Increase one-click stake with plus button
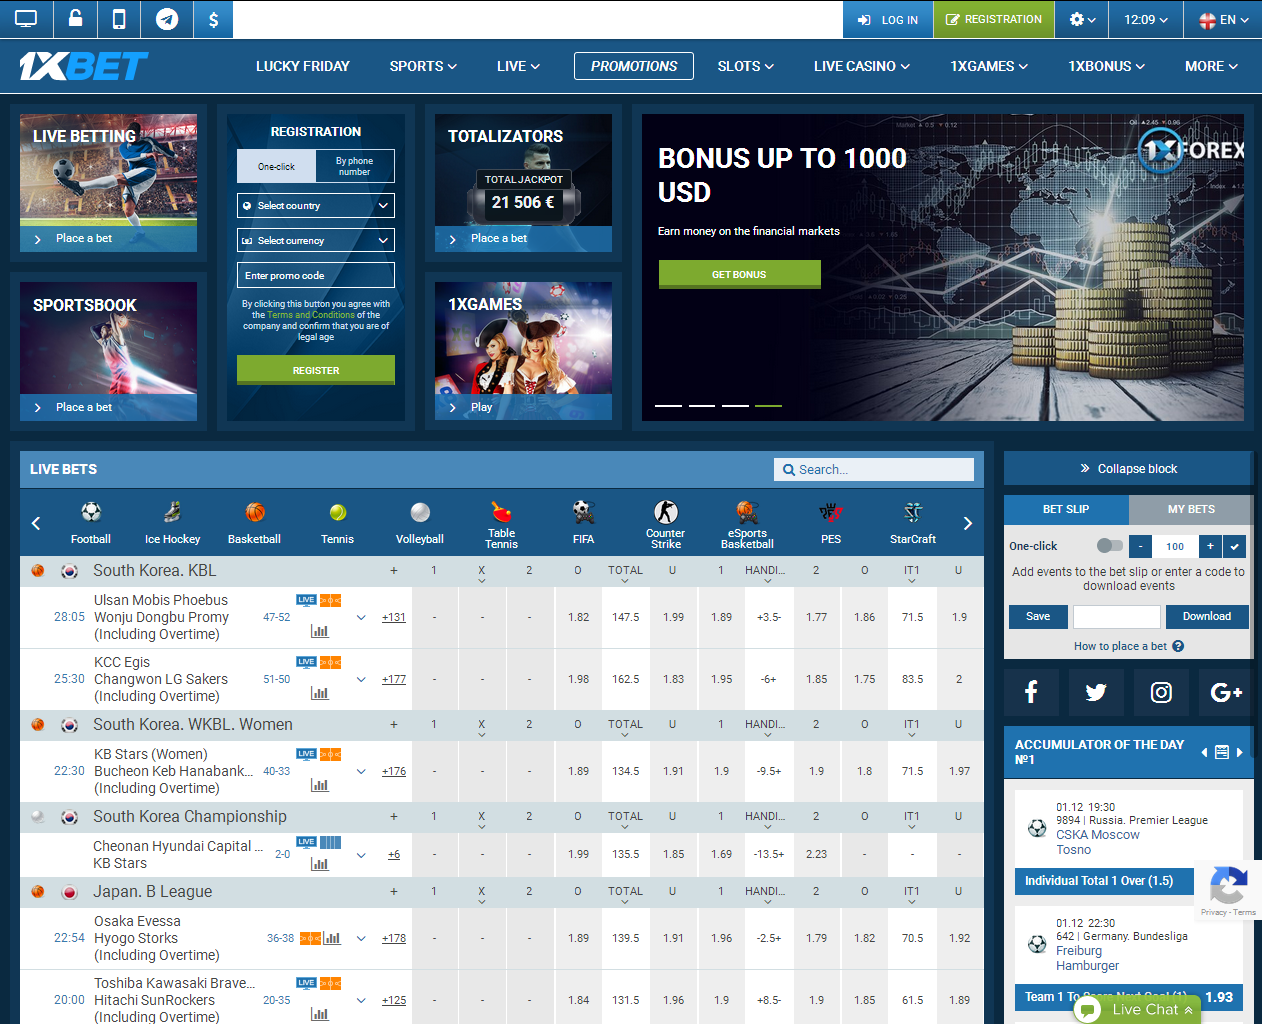The width and height of the screenshot is (1262, 1024). click(1210, 546)
